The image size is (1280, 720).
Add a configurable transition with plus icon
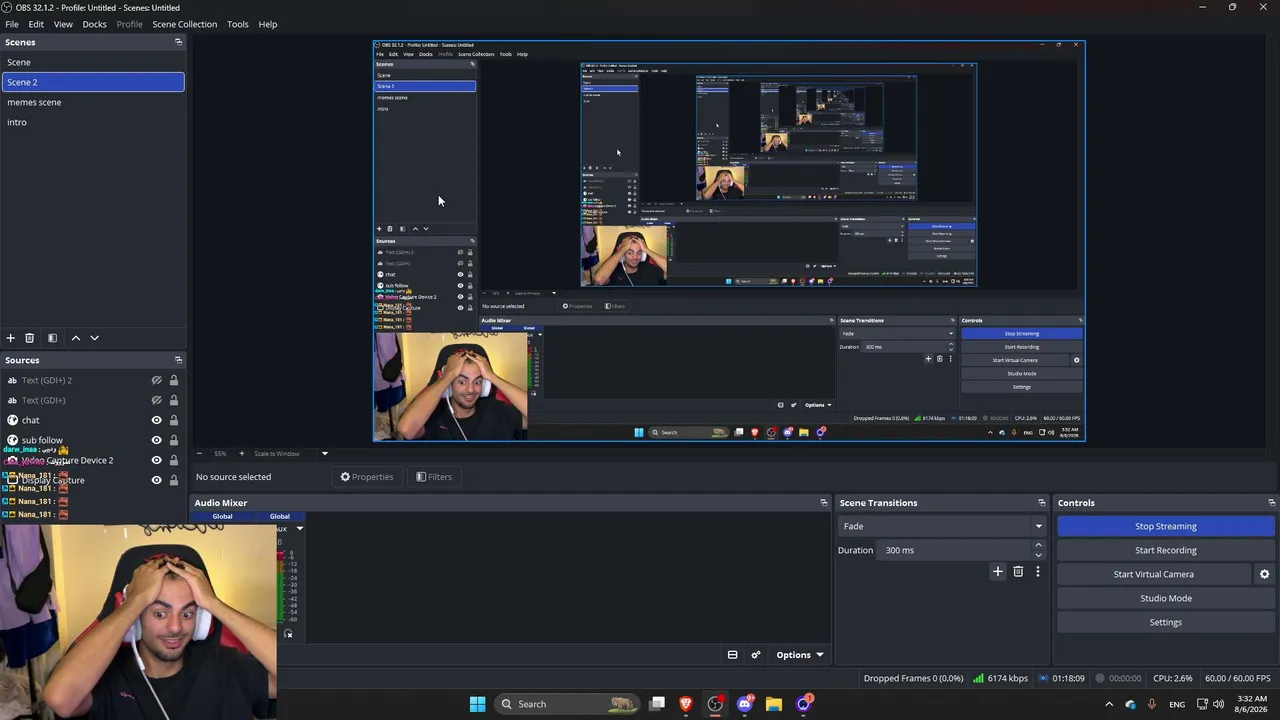997,572
